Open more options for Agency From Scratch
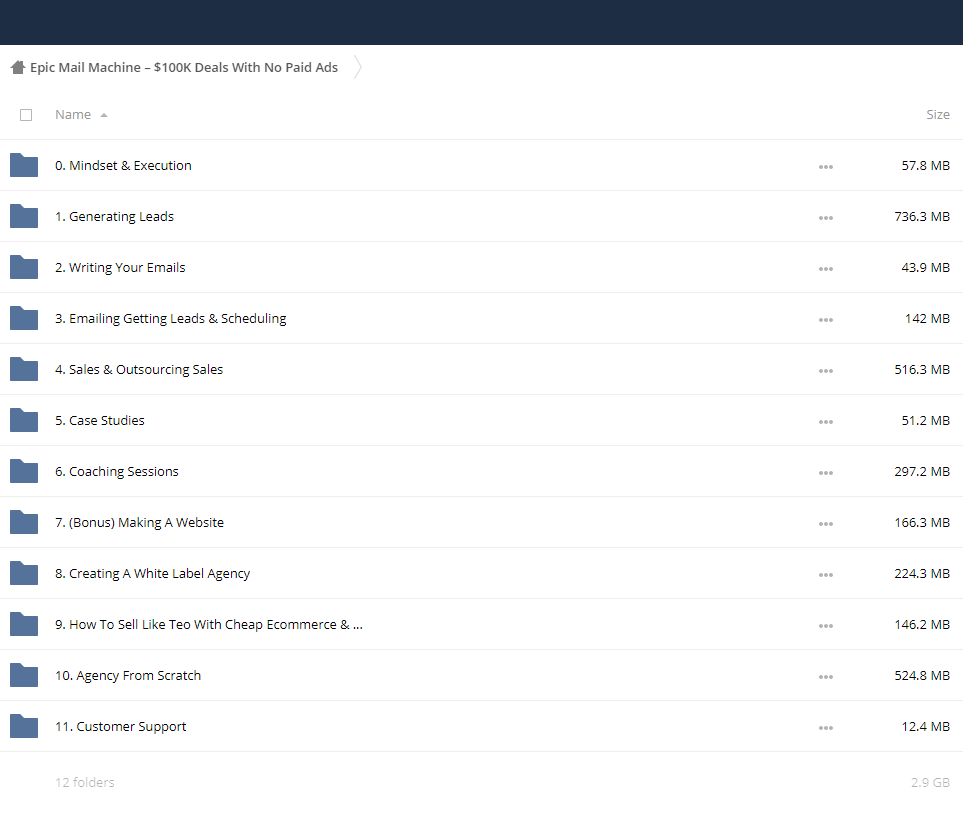This screenshot has width=963, height=813. click(x=825, y=677)
